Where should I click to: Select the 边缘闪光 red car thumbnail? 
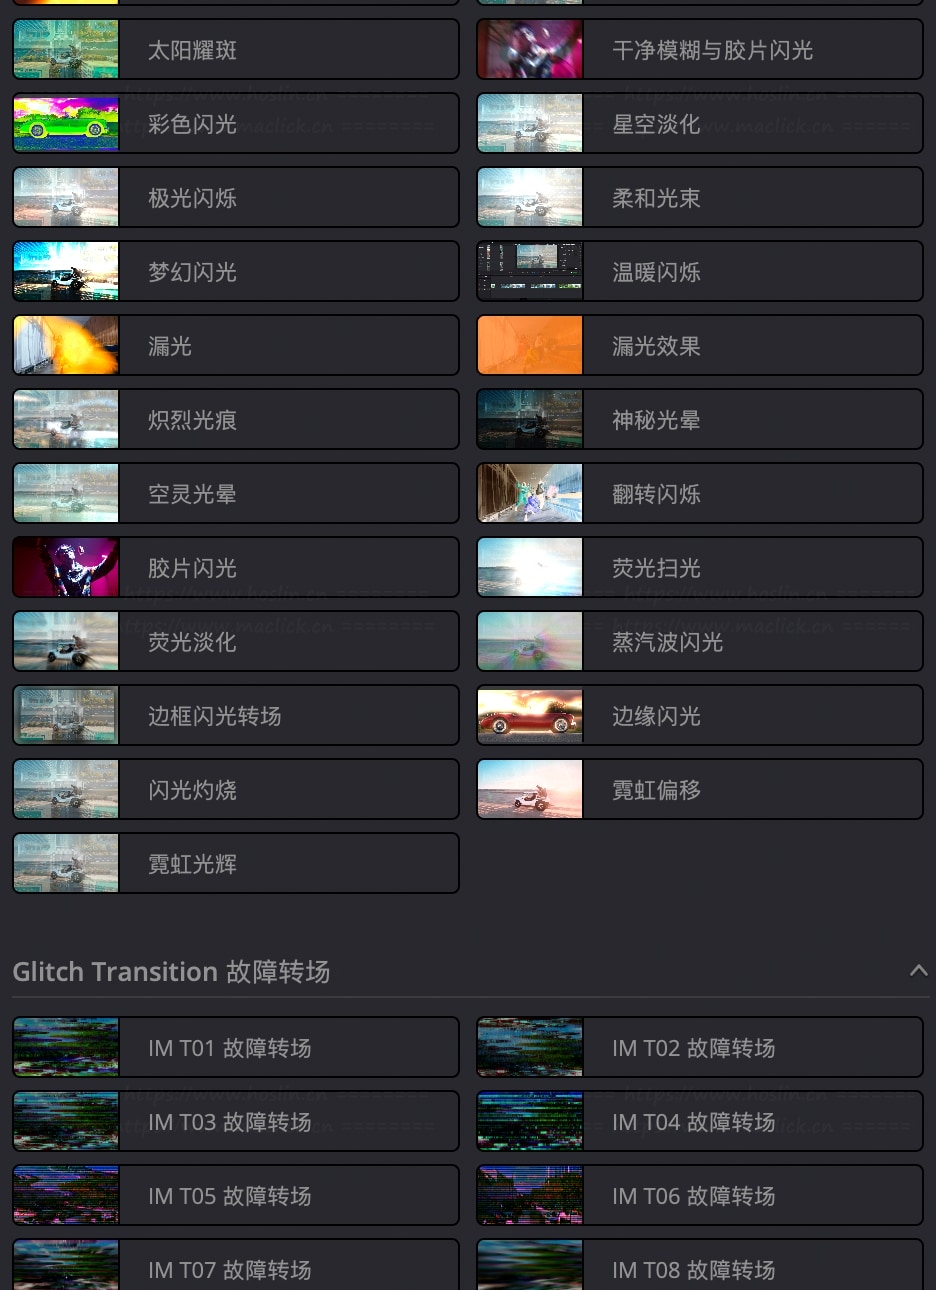pos(530,716)
